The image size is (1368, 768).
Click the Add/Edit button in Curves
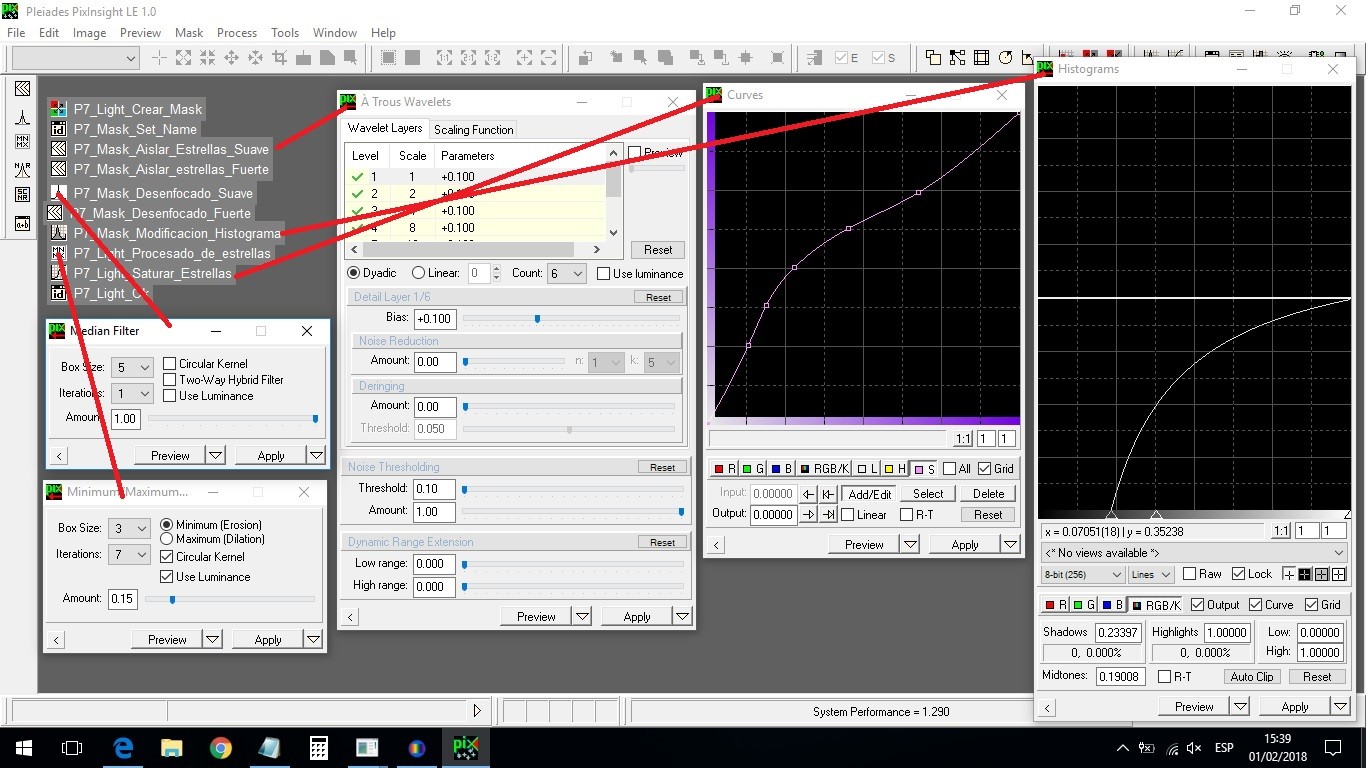[869, 494]
